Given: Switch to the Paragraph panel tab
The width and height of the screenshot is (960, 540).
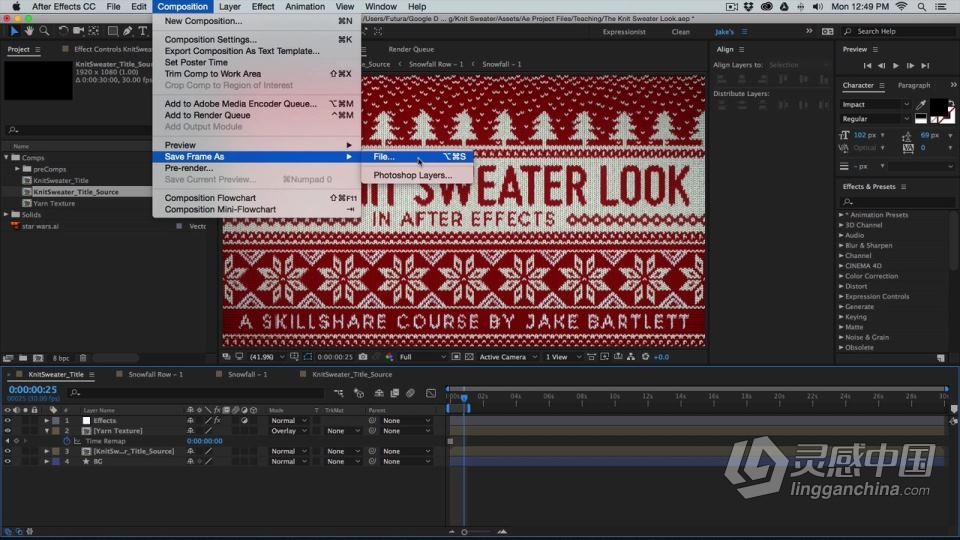Looking at the screenshot, I should coord(913,85).
